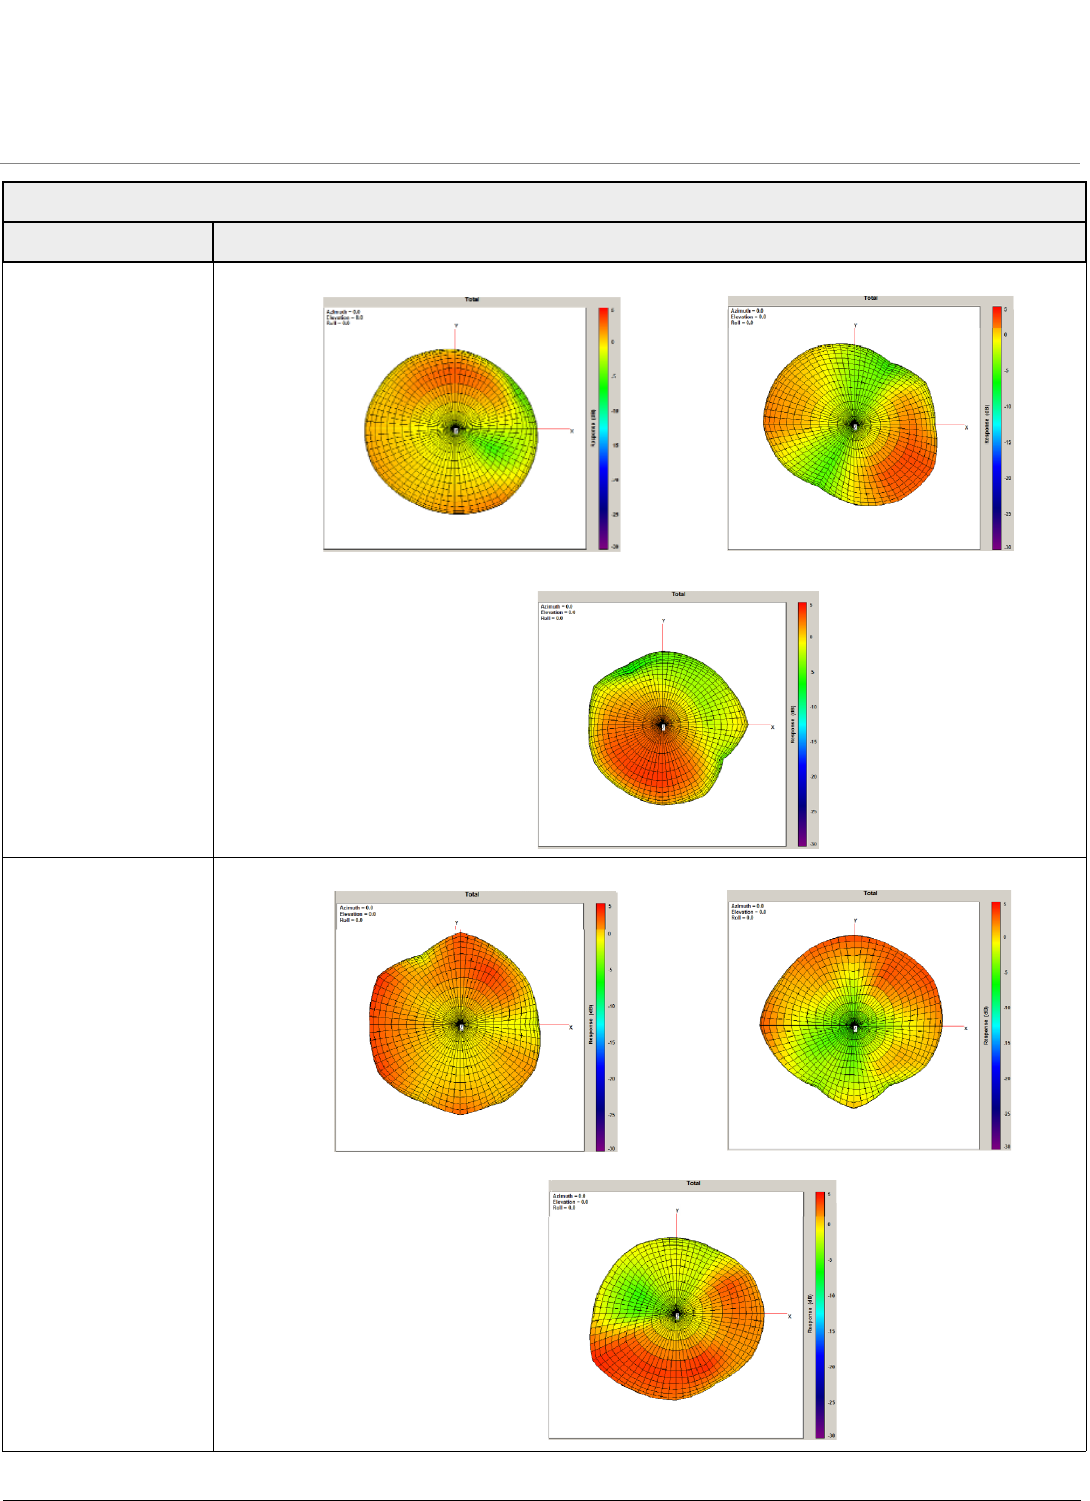The height and width of the screenshot is (1501, 1090).
Task: Select plot with green diagonal band and red lobe
Action: (871, 422)
